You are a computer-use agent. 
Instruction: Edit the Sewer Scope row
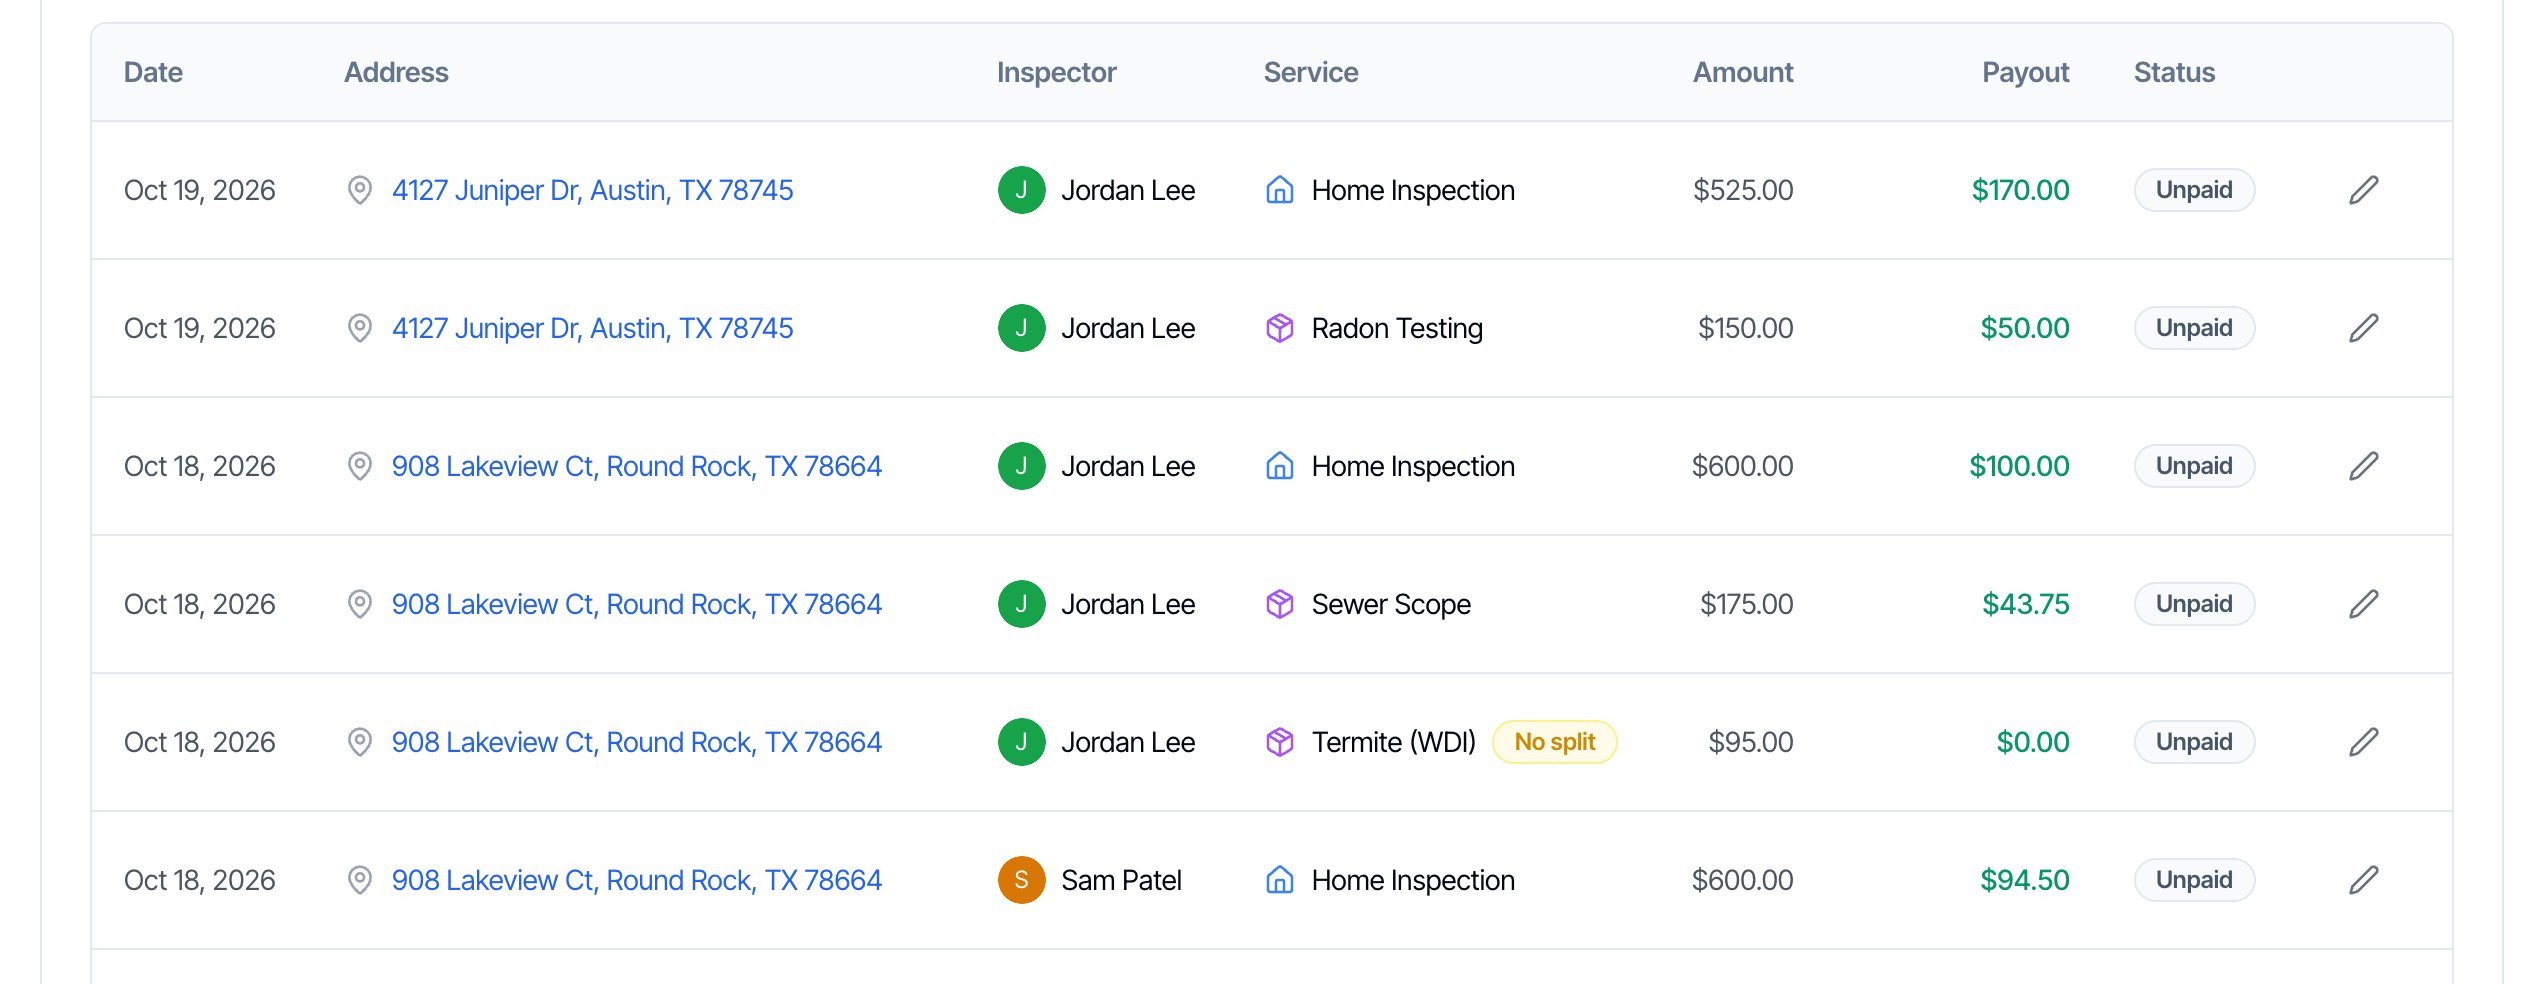click(x=2363, y=604)
